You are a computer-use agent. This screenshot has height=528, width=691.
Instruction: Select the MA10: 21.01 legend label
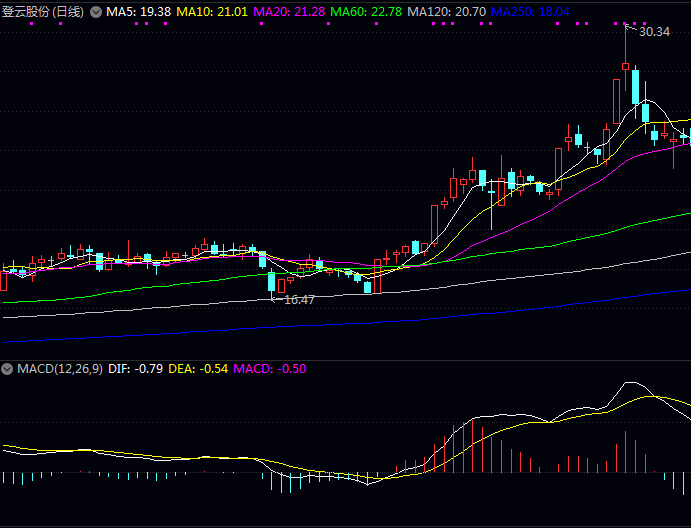[x=211, y=12]
